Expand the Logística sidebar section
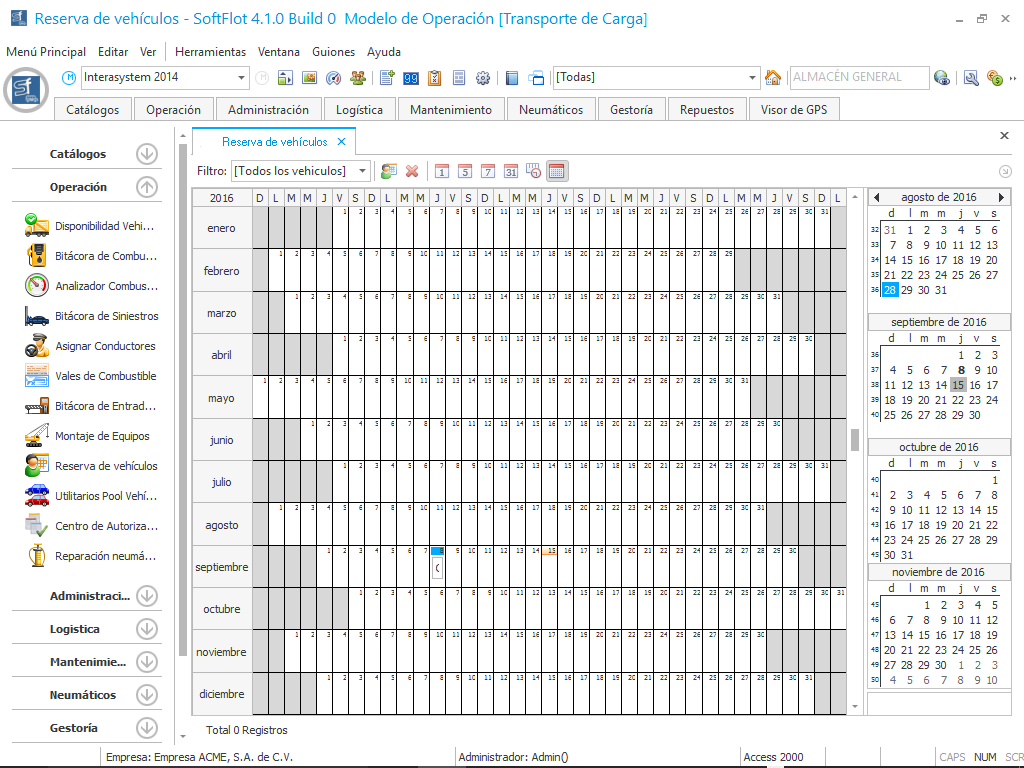The image size is (1024, 768). 147,629
